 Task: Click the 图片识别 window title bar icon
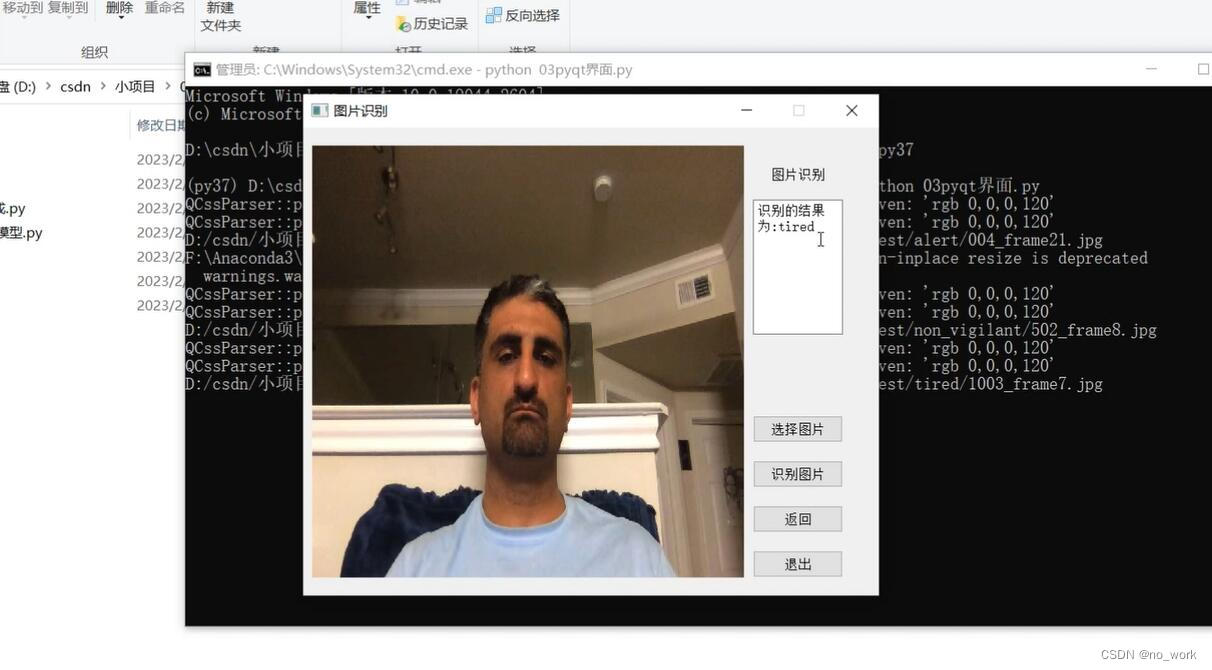(x=319, y=110)
